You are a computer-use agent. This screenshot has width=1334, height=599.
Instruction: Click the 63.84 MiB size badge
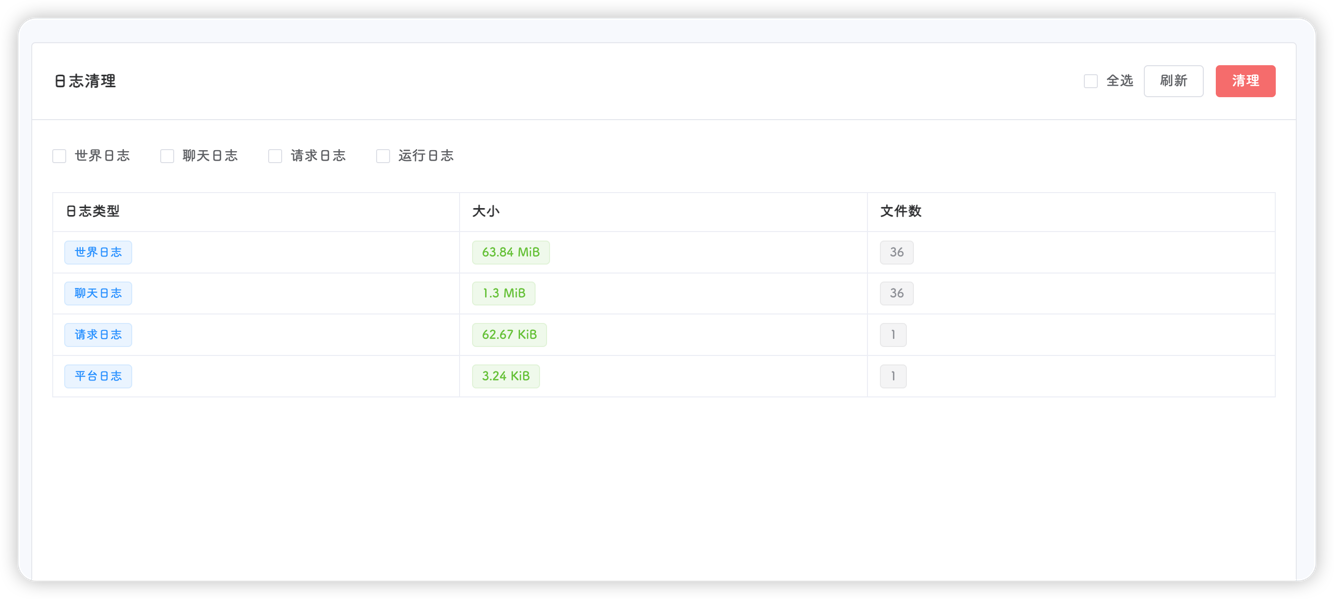tap(510, 252)
